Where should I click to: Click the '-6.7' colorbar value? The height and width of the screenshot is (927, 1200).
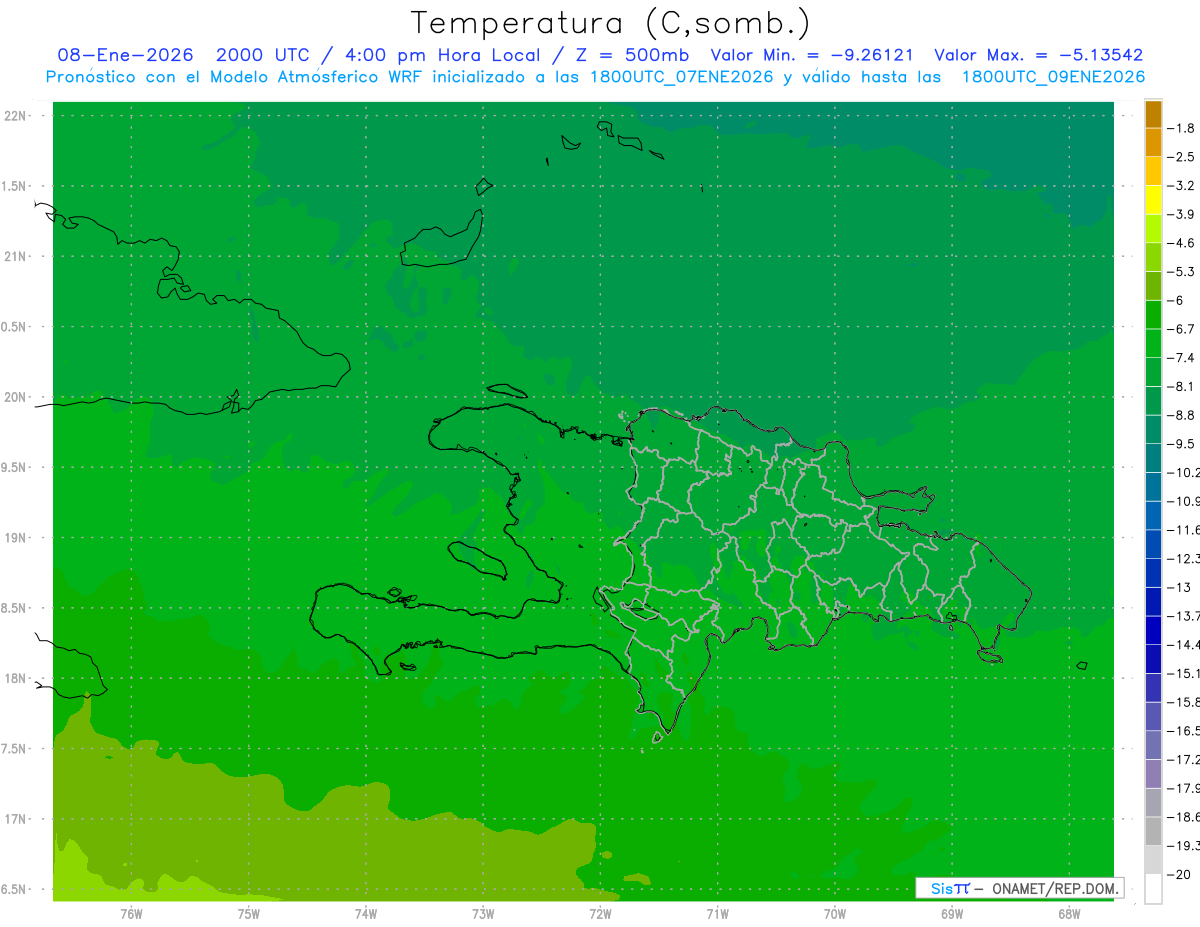pos(1181,329)
